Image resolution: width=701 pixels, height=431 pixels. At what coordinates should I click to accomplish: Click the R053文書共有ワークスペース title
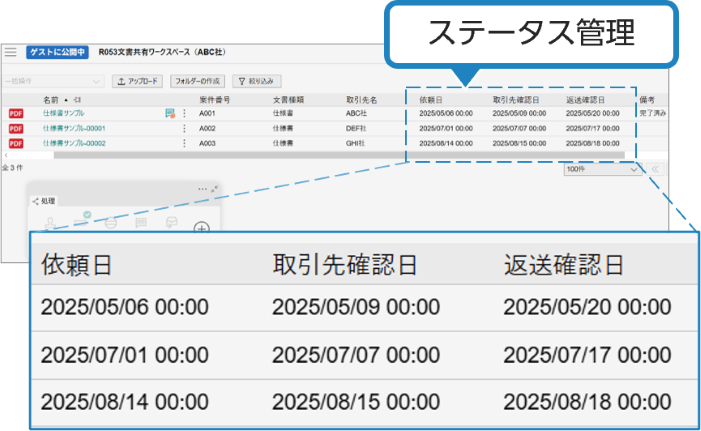pos(162,52)
